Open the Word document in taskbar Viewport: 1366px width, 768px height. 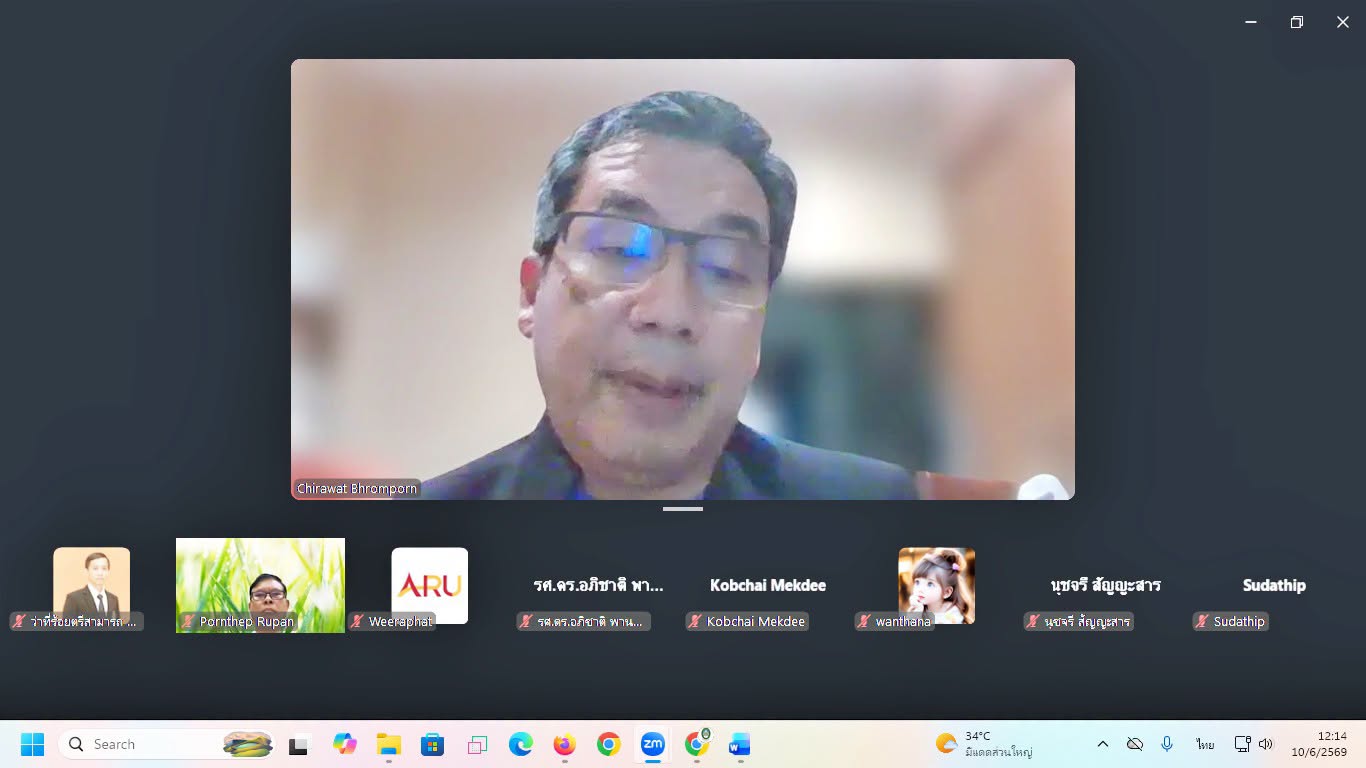click(740, 744)
